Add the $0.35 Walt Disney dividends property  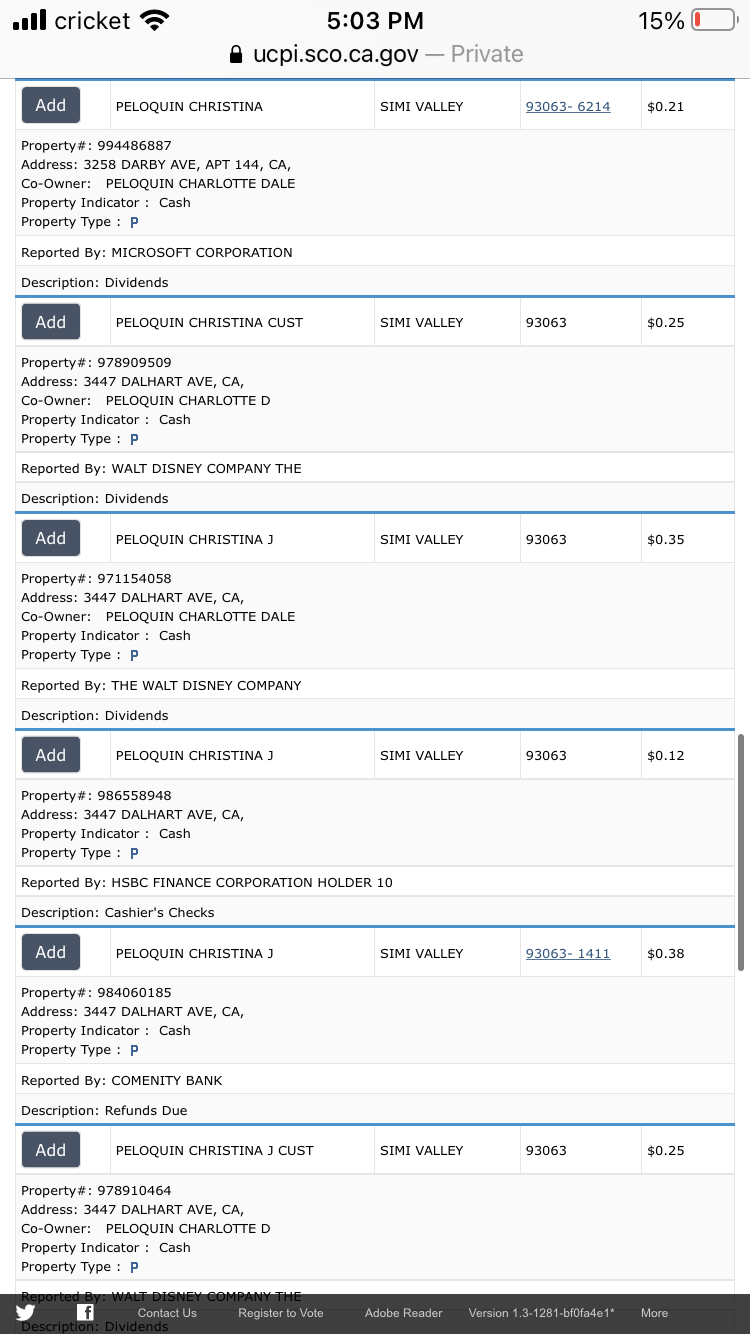(51, 538)
